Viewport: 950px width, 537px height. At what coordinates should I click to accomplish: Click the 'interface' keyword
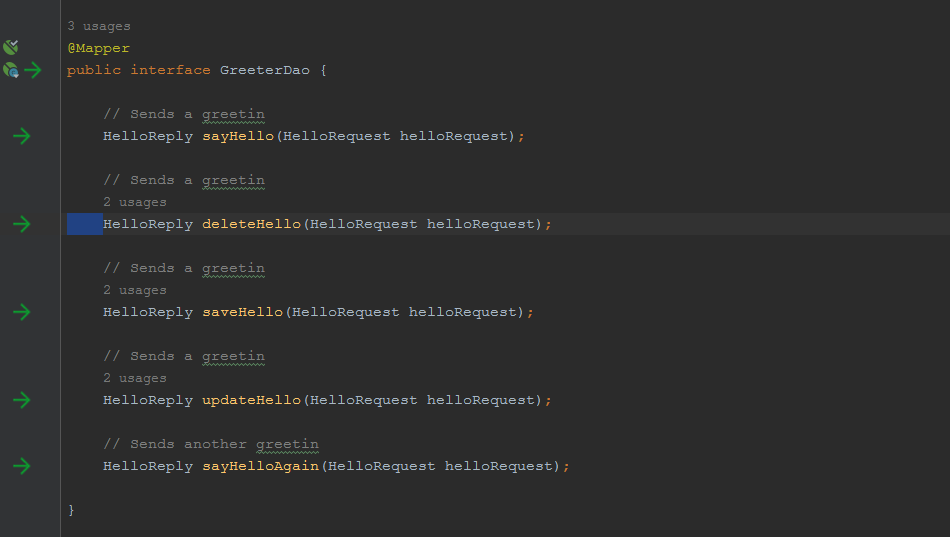point(170,70)
